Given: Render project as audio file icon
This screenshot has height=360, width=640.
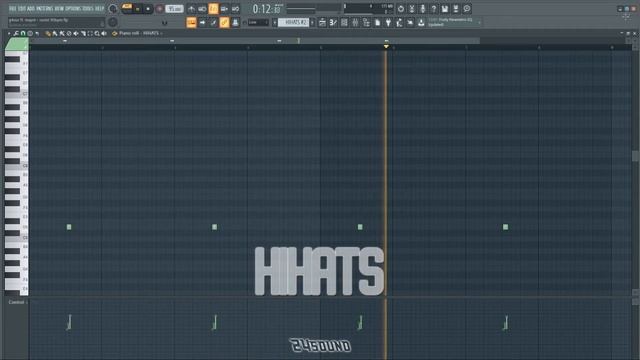Looking at the screenshot, I should pyautogui.click(x=456, y=9).
